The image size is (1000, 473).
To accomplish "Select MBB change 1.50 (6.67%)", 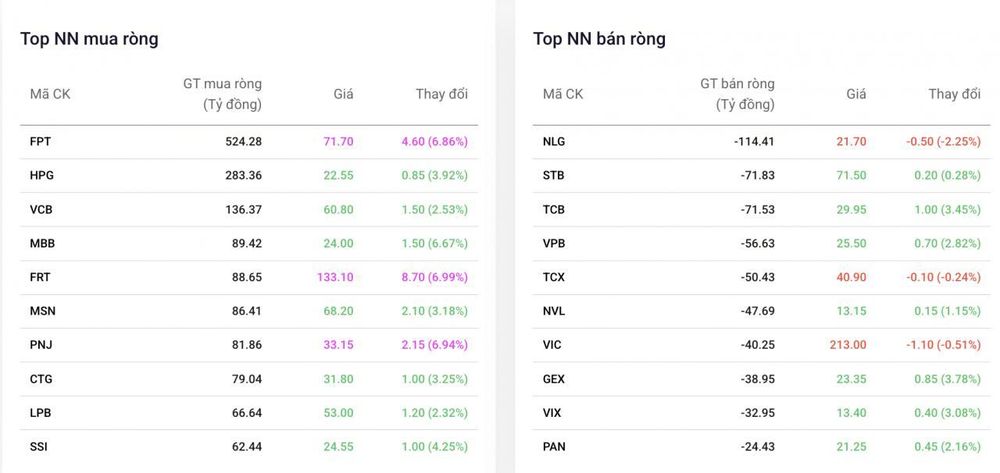I will (x=434, y=243).
